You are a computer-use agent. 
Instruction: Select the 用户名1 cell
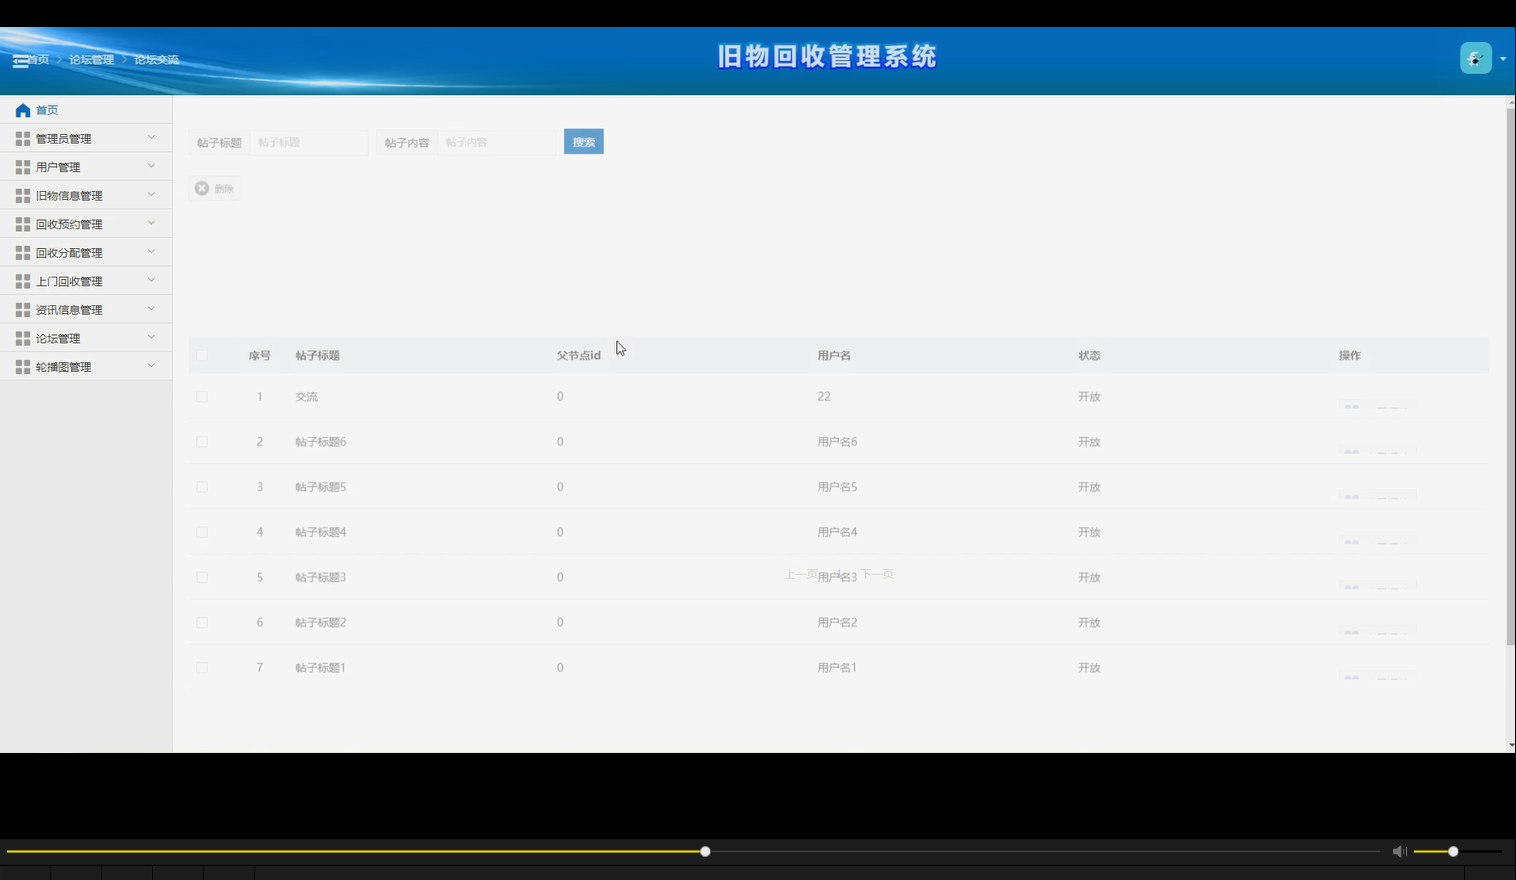click(x=837, y=667)
